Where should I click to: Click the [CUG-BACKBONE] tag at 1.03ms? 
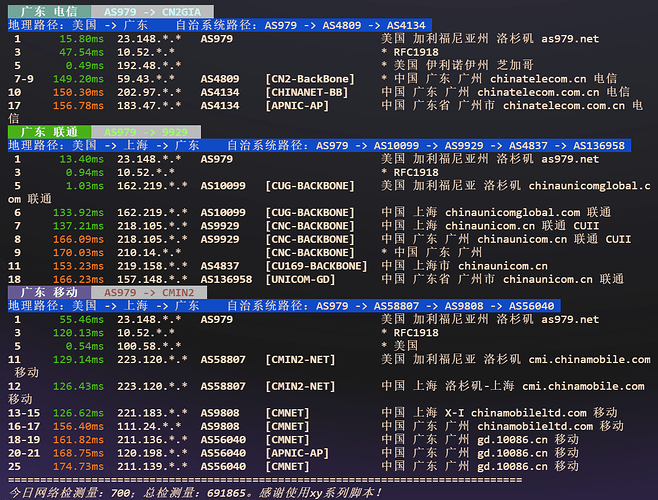tap(310, 186)
